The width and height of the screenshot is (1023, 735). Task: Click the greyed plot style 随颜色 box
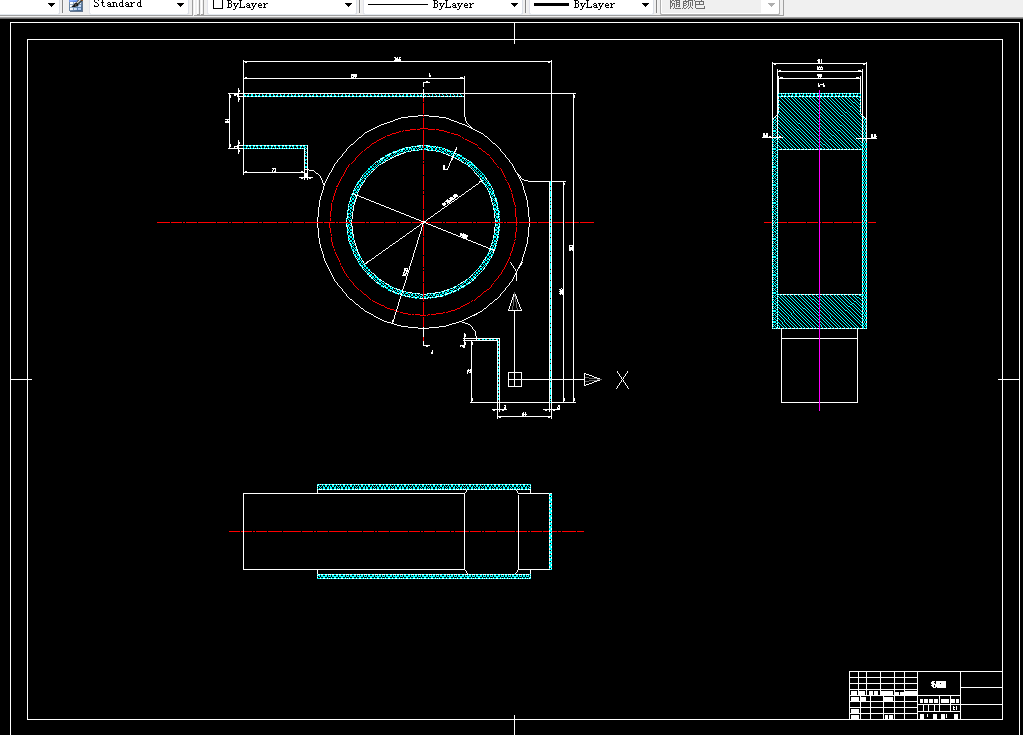click(720, 5)
